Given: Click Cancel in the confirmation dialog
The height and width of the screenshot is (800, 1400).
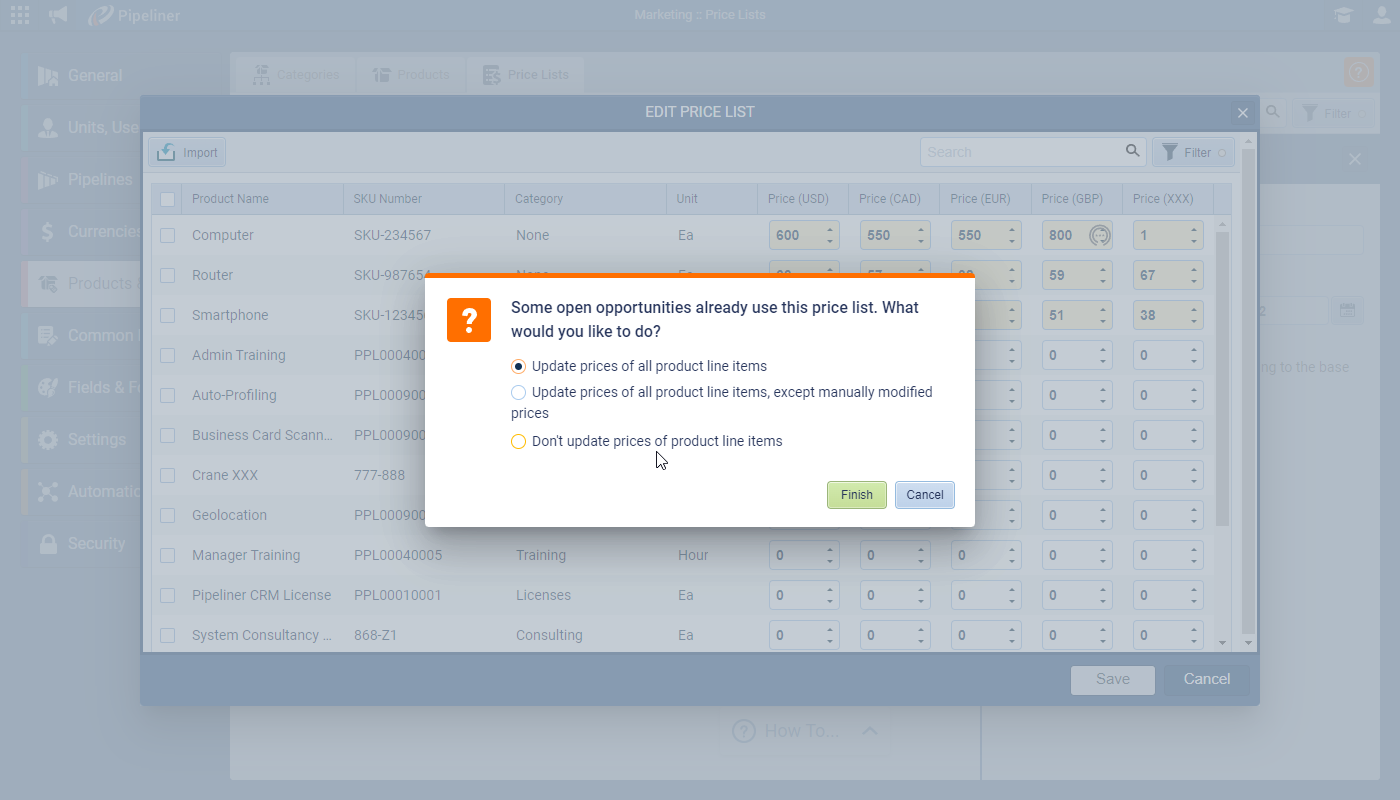Looking at the screenshot, I should pos(924,495).
